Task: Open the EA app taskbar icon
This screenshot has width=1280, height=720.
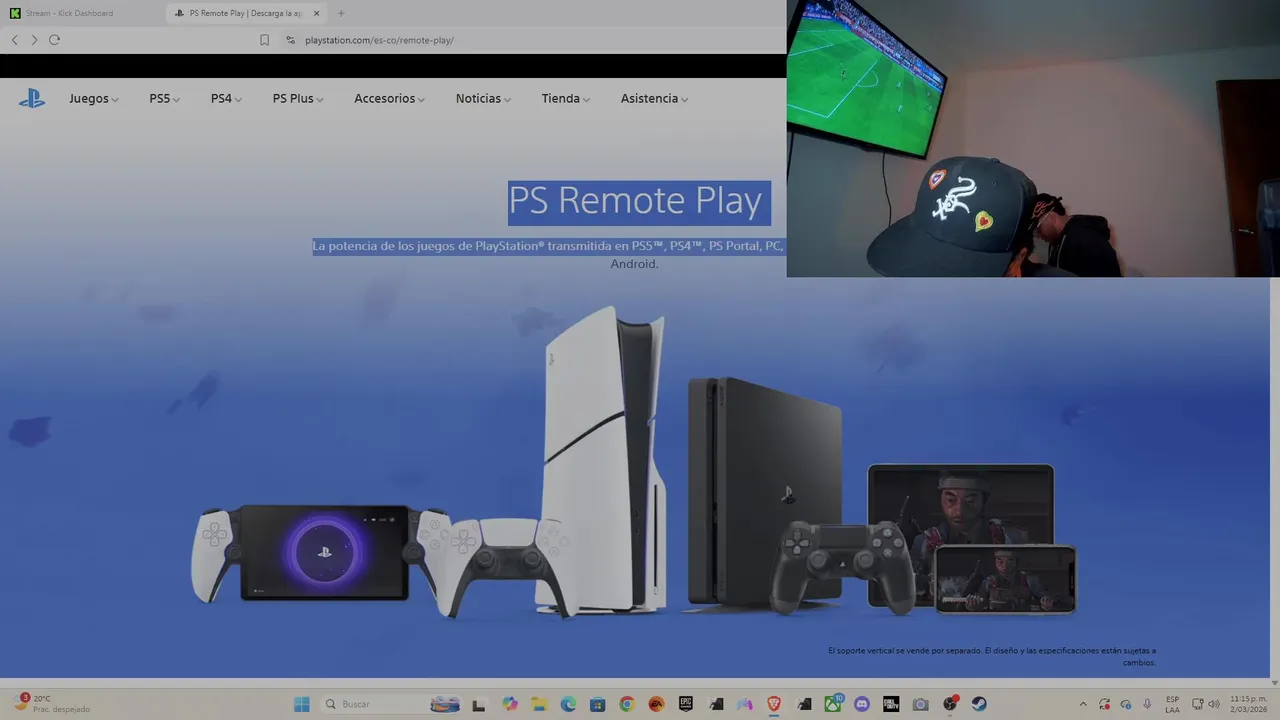Action: [x=656, y=704]
